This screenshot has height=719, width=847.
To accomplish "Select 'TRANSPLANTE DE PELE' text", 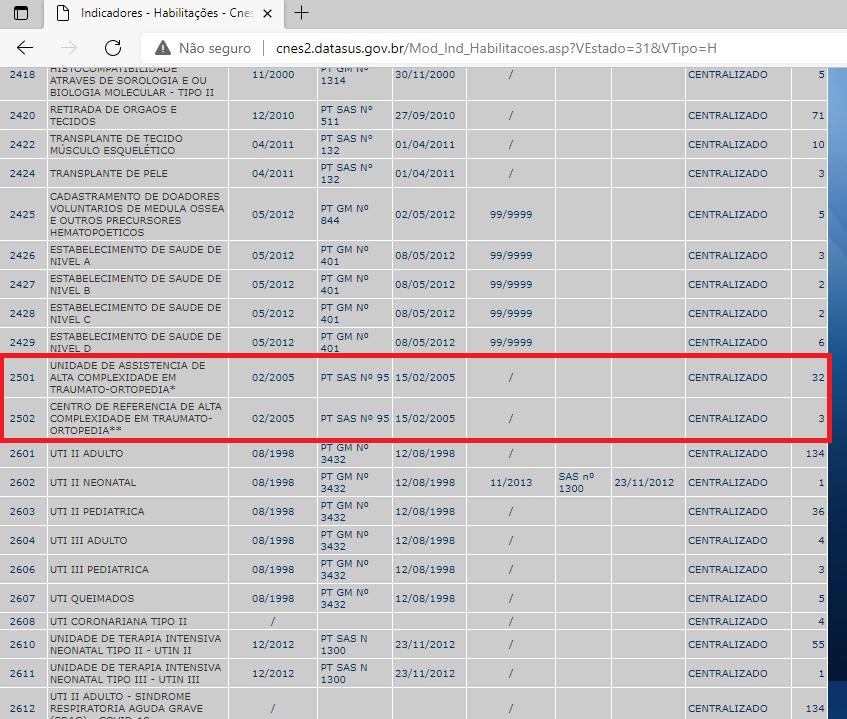I will 109,174.
